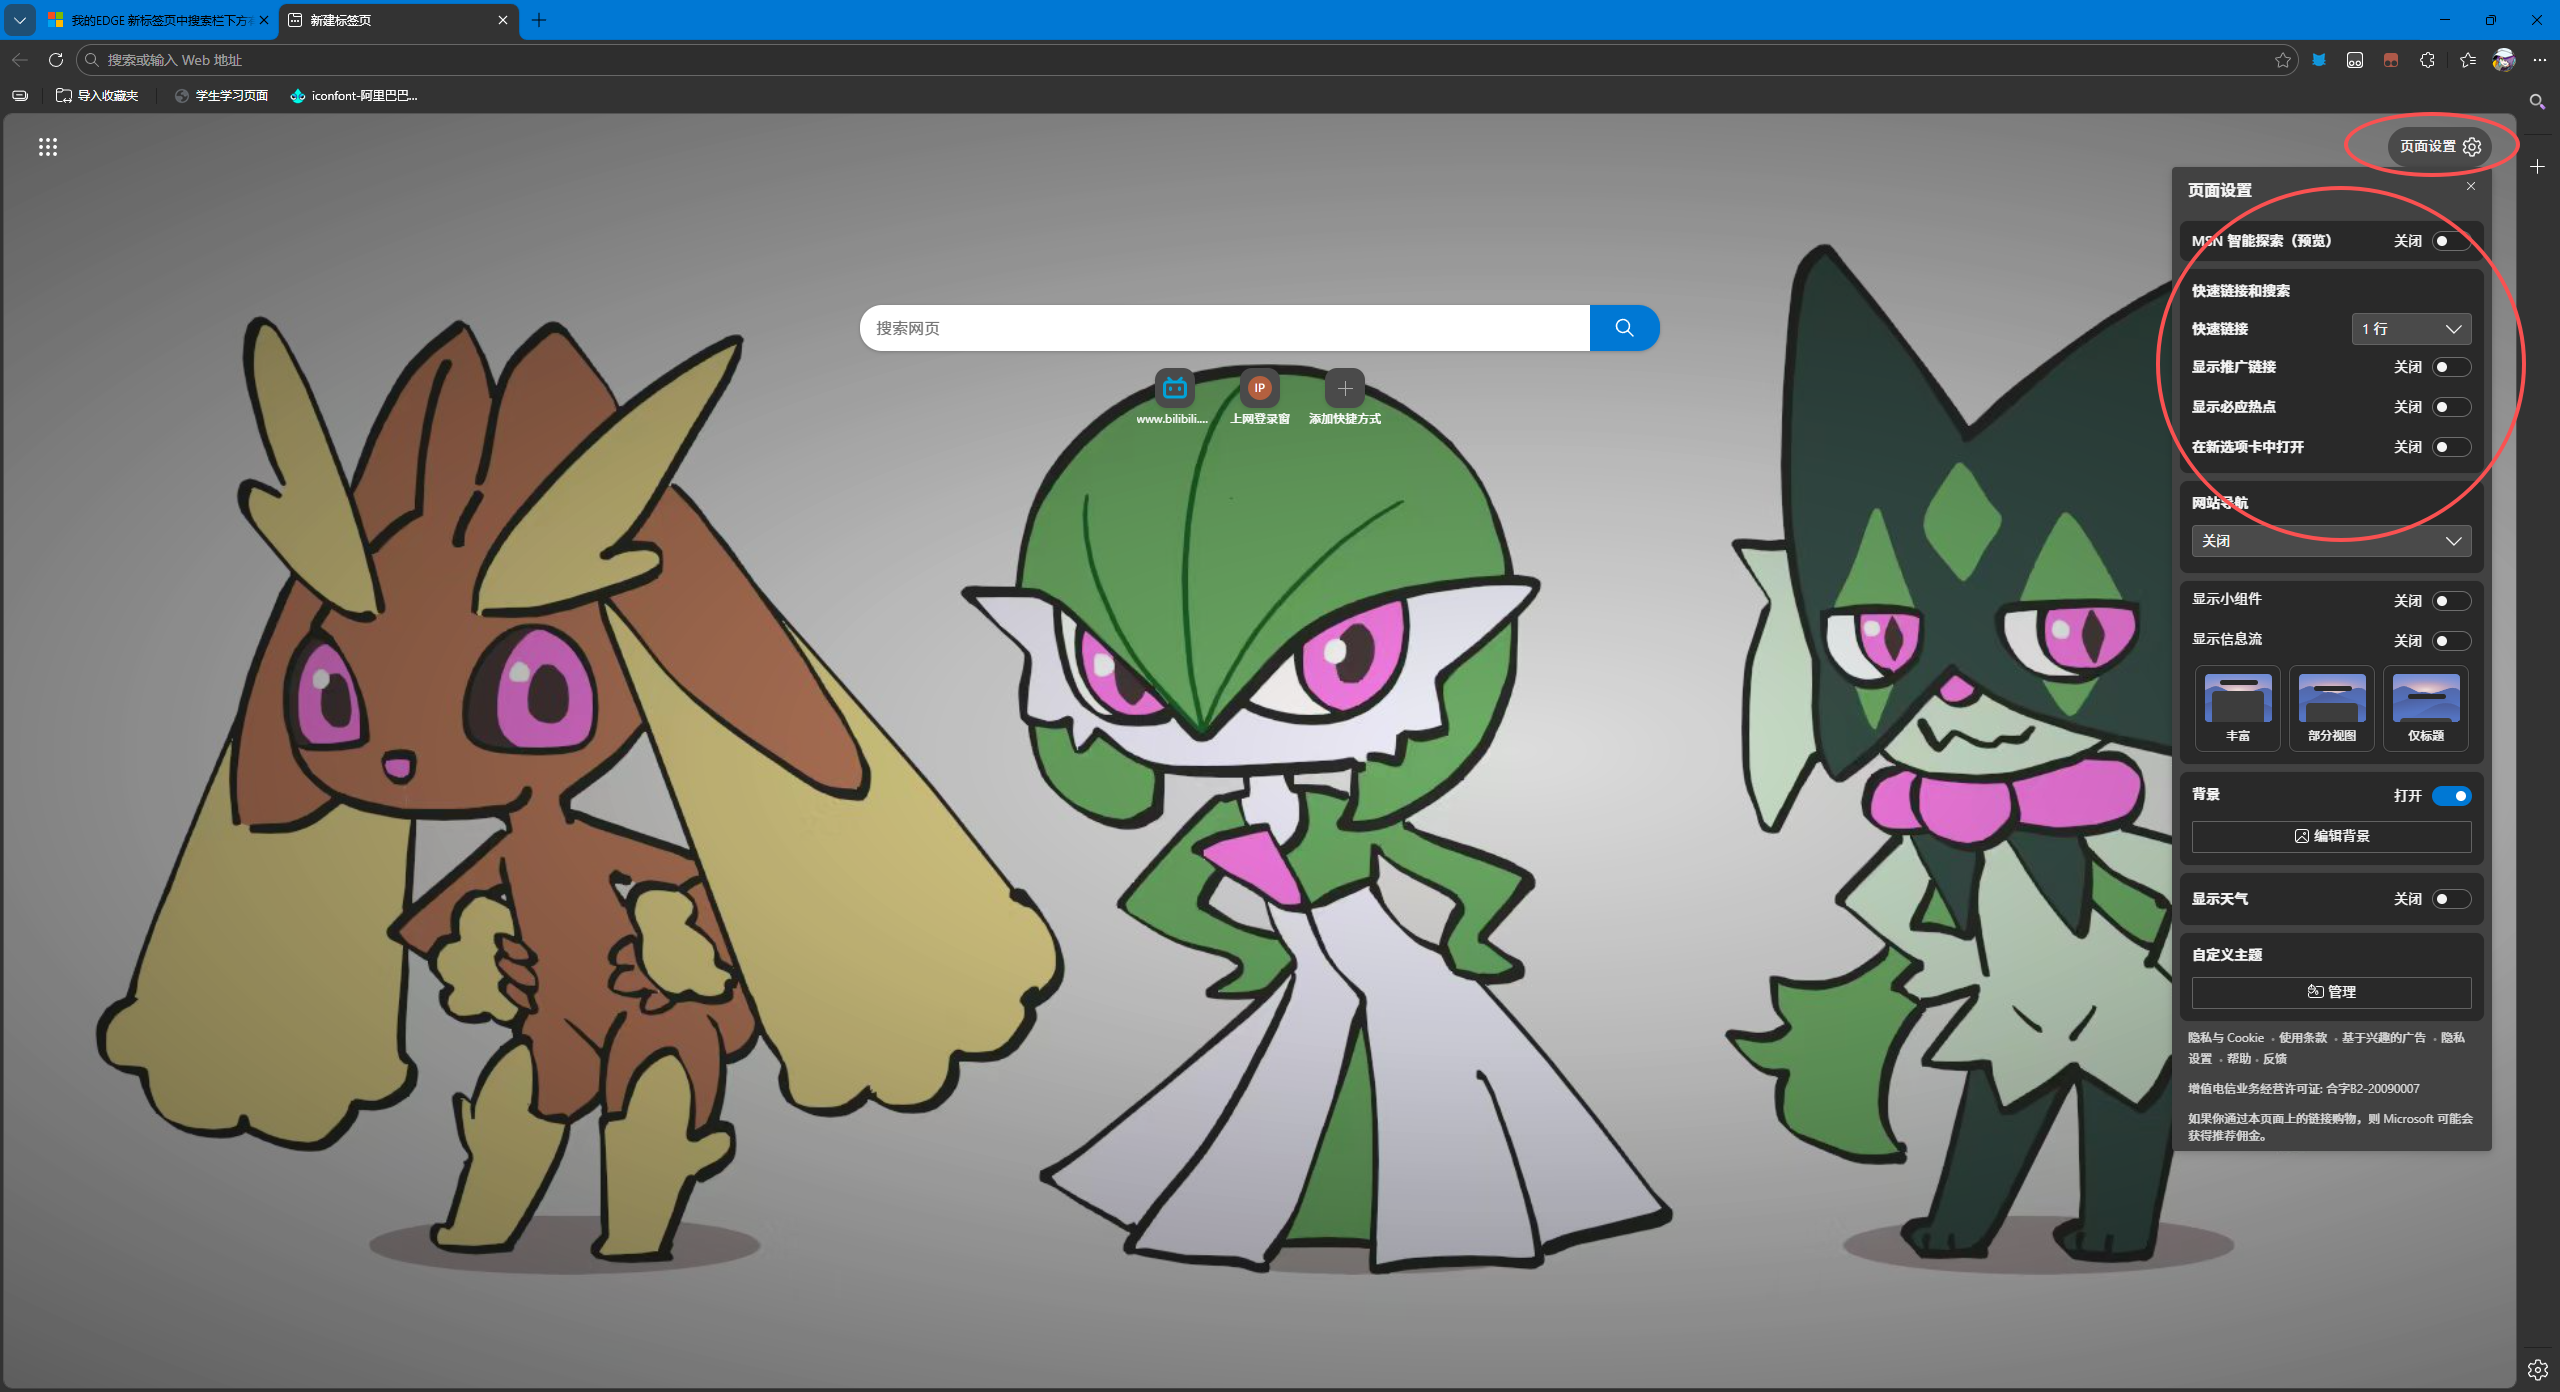Open sidebar settings gear at bottom
The width and height of the screenshot is (2560, 1392).
coord(2537,1370)
